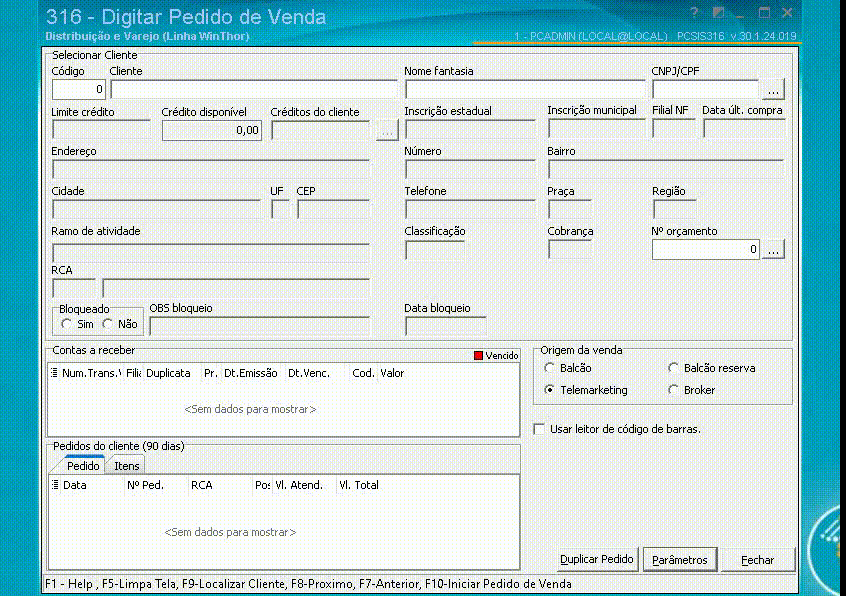
Task: Click the Ramo de atividade field
Action: pyautogui.click(x=211, y=252)
